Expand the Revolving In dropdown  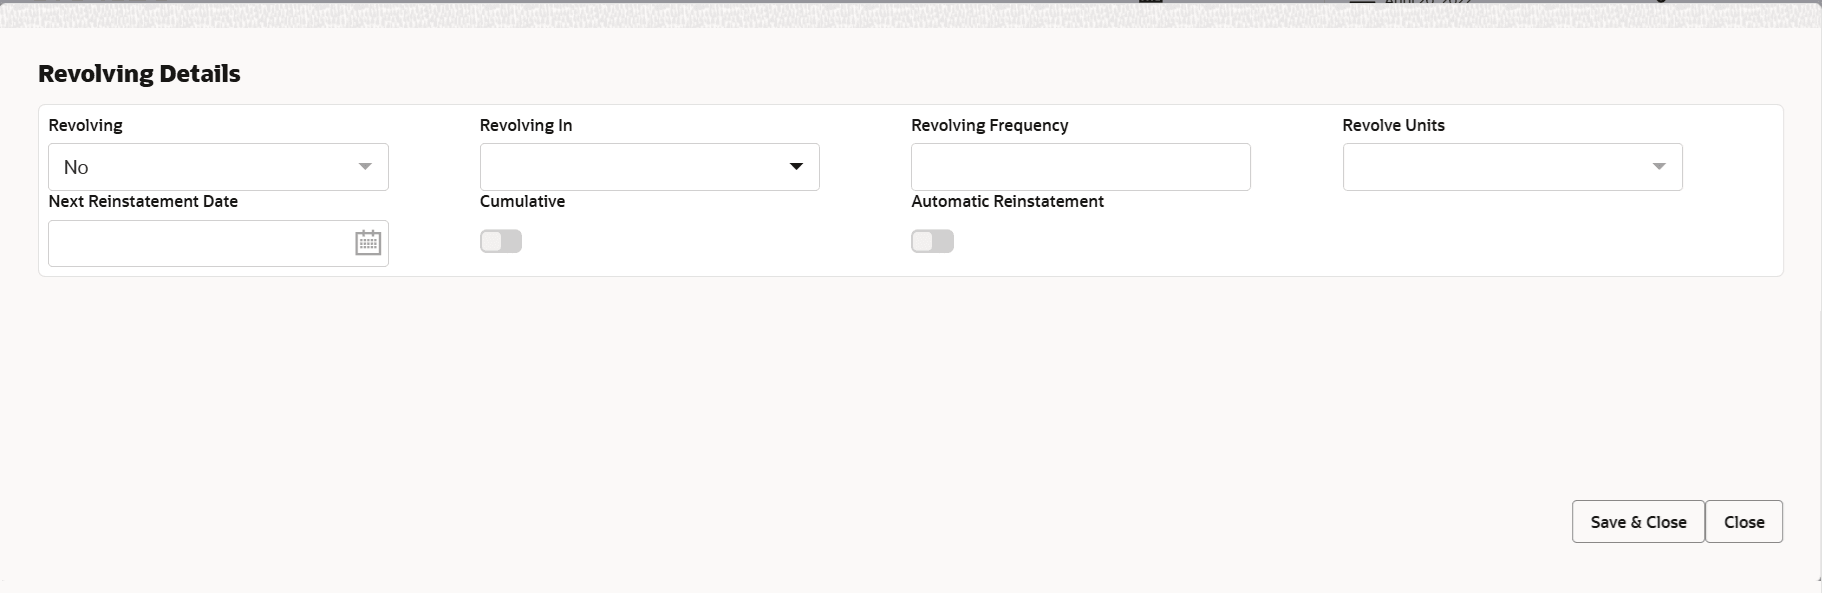[x=649, y=167]
